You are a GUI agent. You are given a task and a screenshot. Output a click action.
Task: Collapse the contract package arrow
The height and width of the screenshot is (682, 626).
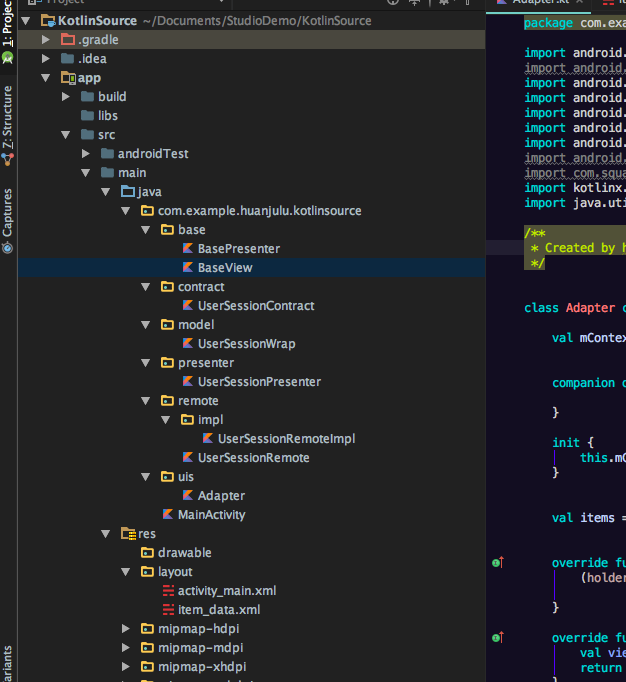[x=145, y=287]
